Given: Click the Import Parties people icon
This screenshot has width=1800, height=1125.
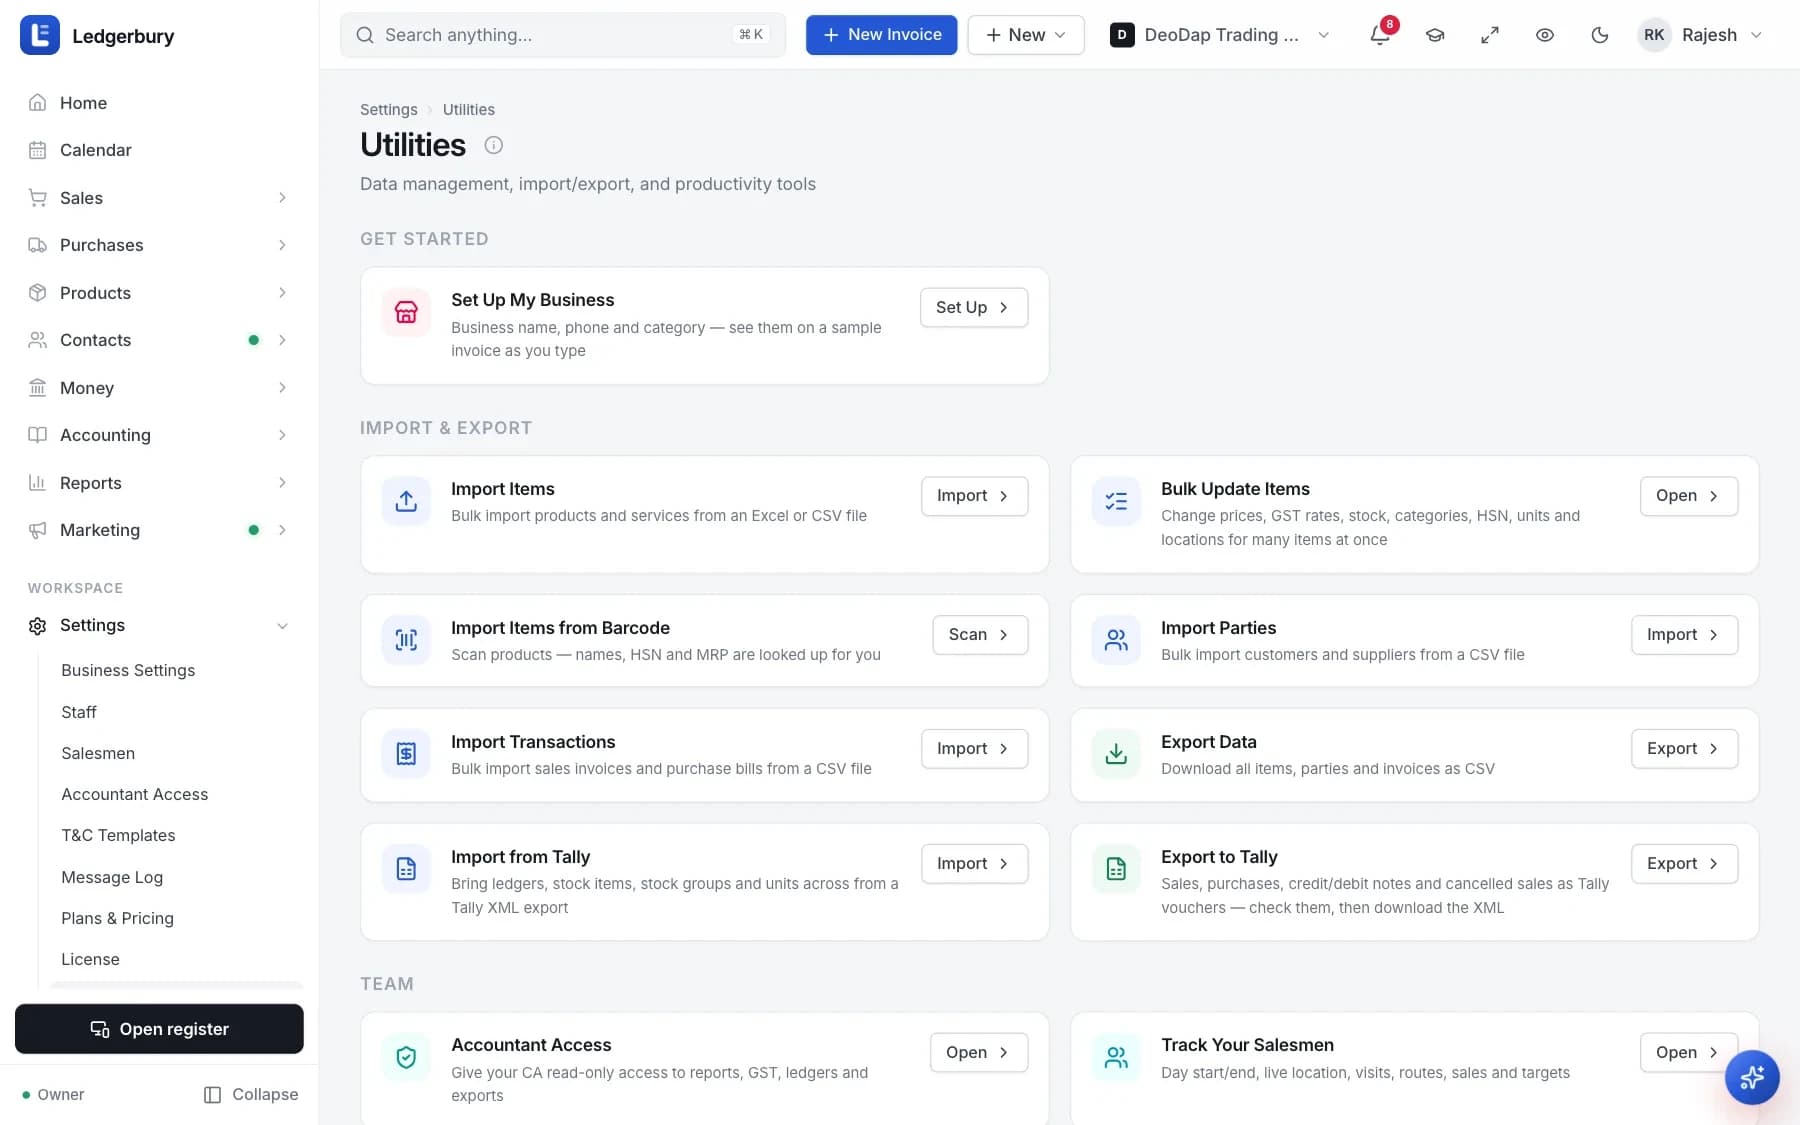Looking at the screenshot, I should coord(1116,640).
